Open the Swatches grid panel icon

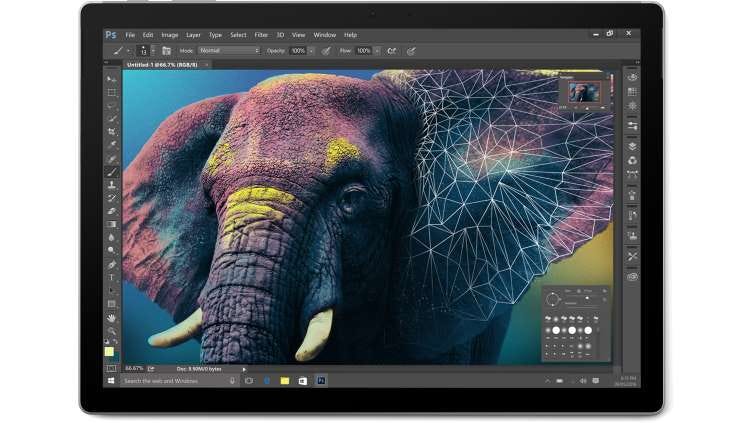tap(633, 91)
